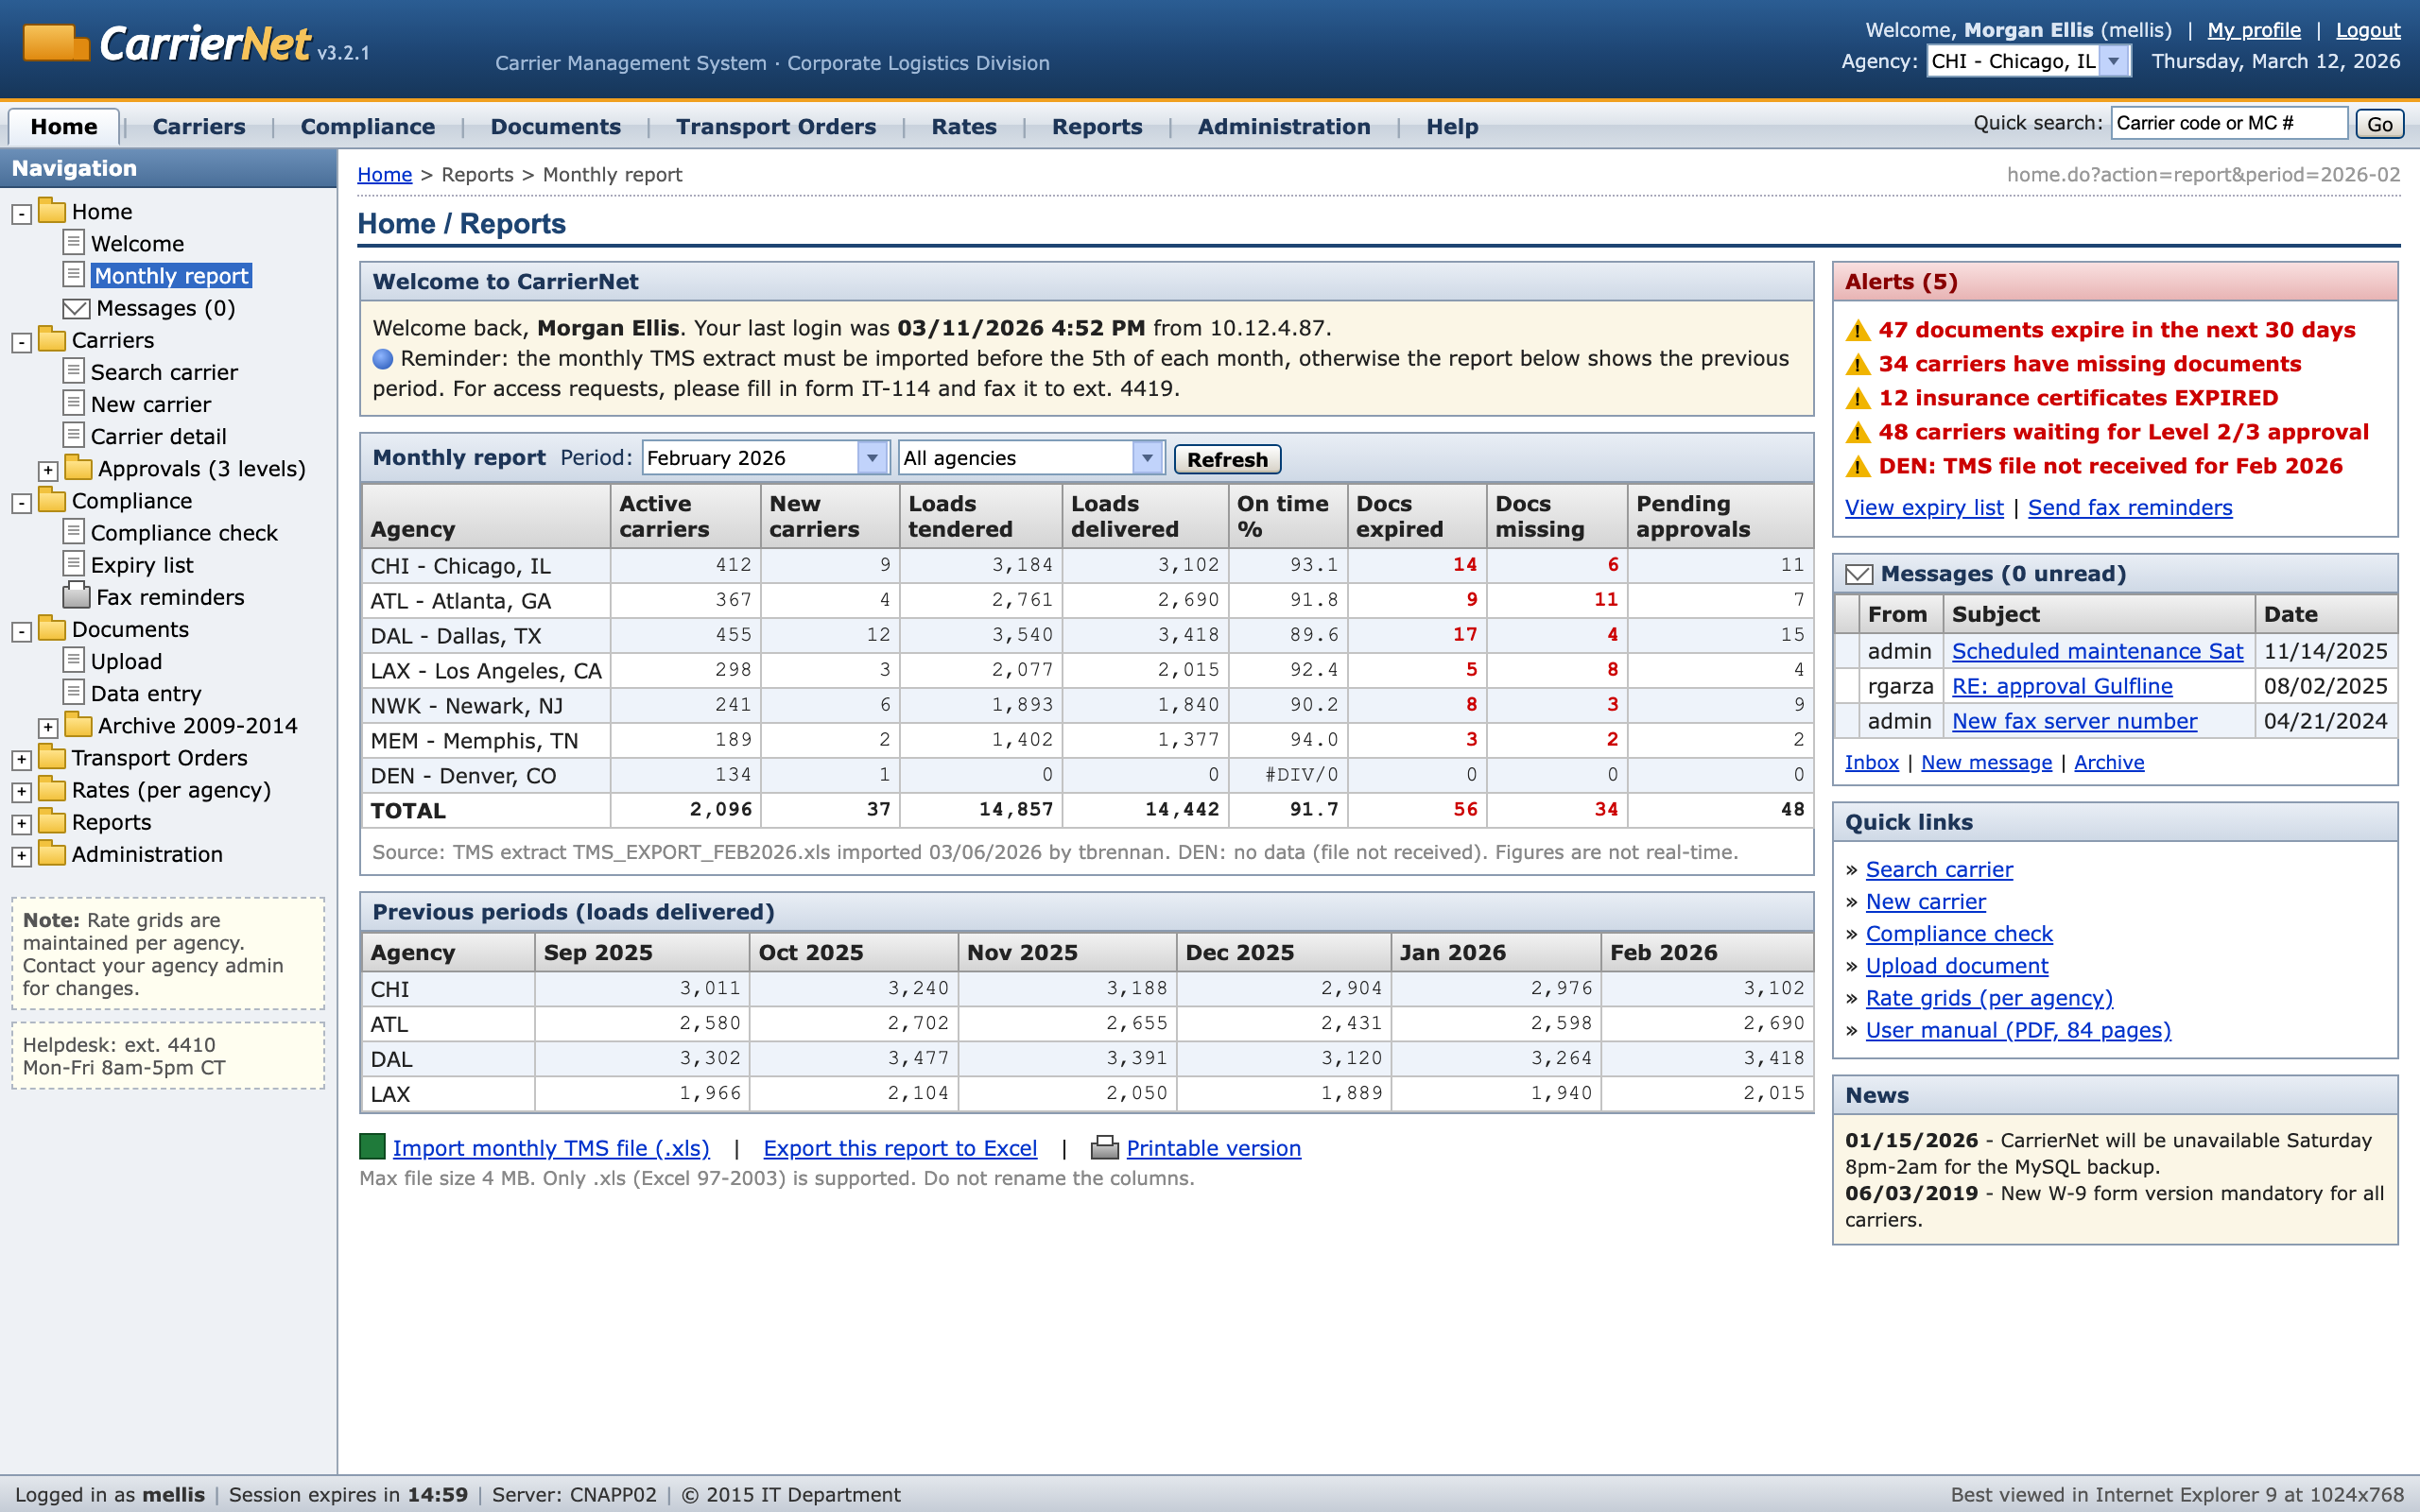The height and width of the screenshot is (1512, 2420).
Task: Click the blue info bullet beside the Reminder text
Action: 383,359
